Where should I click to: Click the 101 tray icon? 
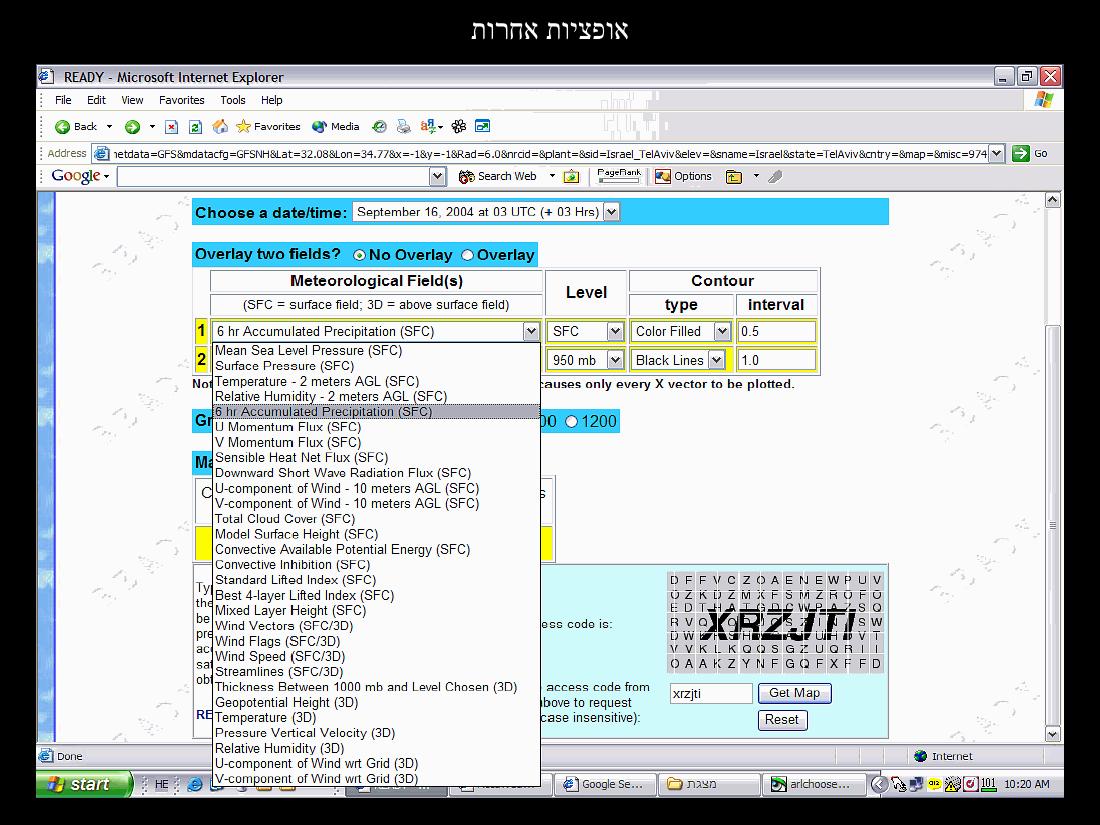[988, 784]
